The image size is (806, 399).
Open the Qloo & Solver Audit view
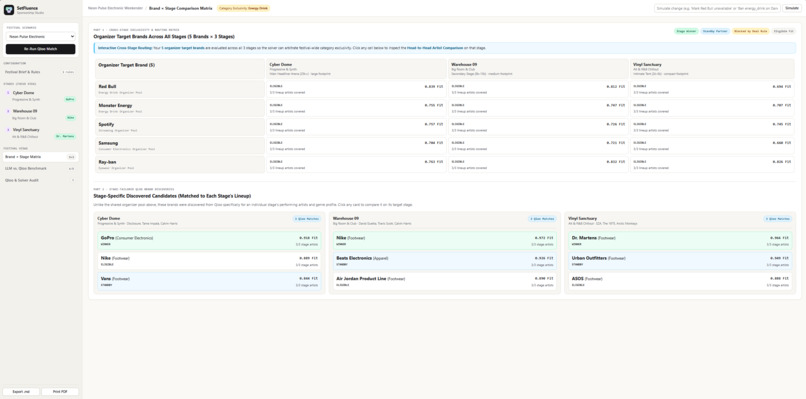(41, 180)
